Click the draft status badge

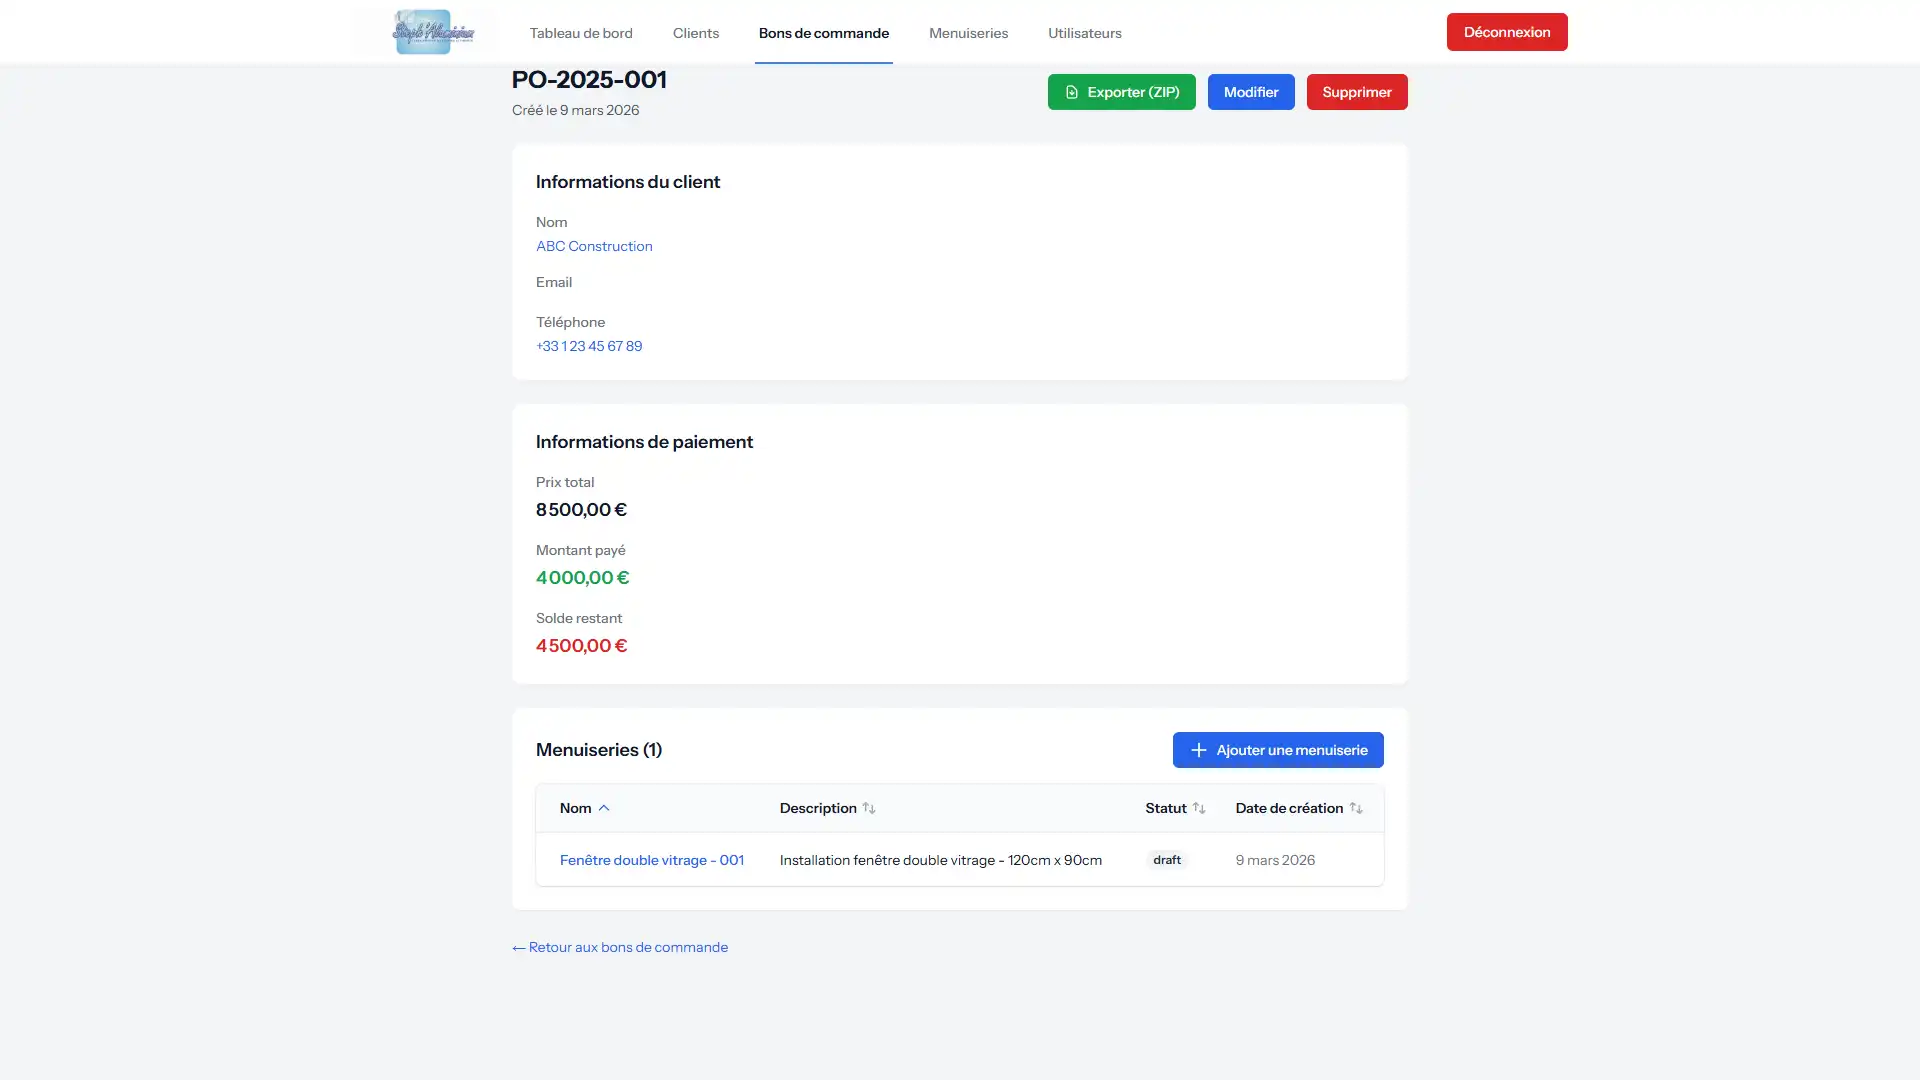pyautogui.click(x=1166, y=860)
